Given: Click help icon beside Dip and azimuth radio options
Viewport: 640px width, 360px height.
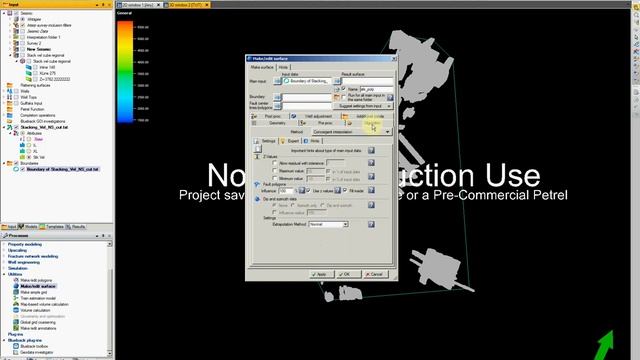Looking at the screenshot, I should [x=371, y=205].
